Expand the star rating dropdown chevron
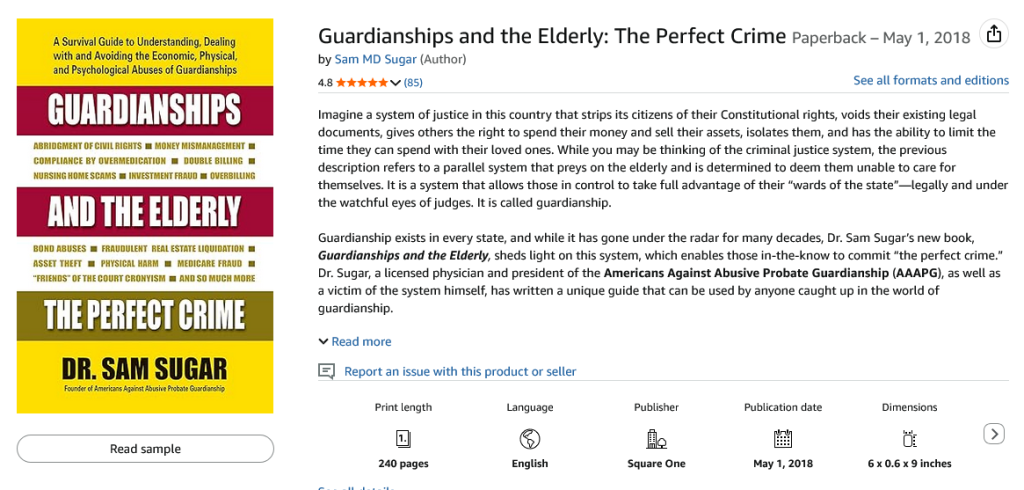The width and height of the screenshot is (1024, 490). tap(396, 82)
